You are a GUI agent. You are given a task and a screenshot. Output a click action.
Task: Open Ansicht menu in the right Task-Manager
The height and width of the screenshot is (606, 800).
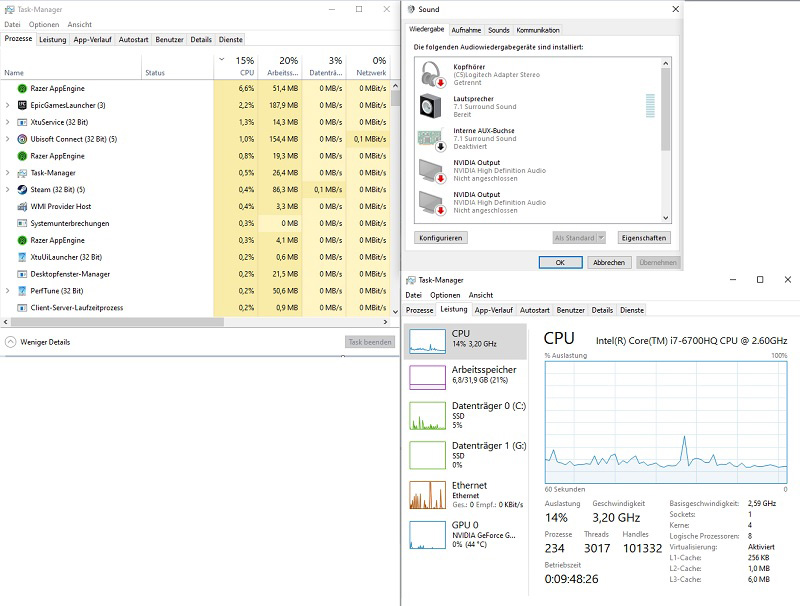point(481,295)
